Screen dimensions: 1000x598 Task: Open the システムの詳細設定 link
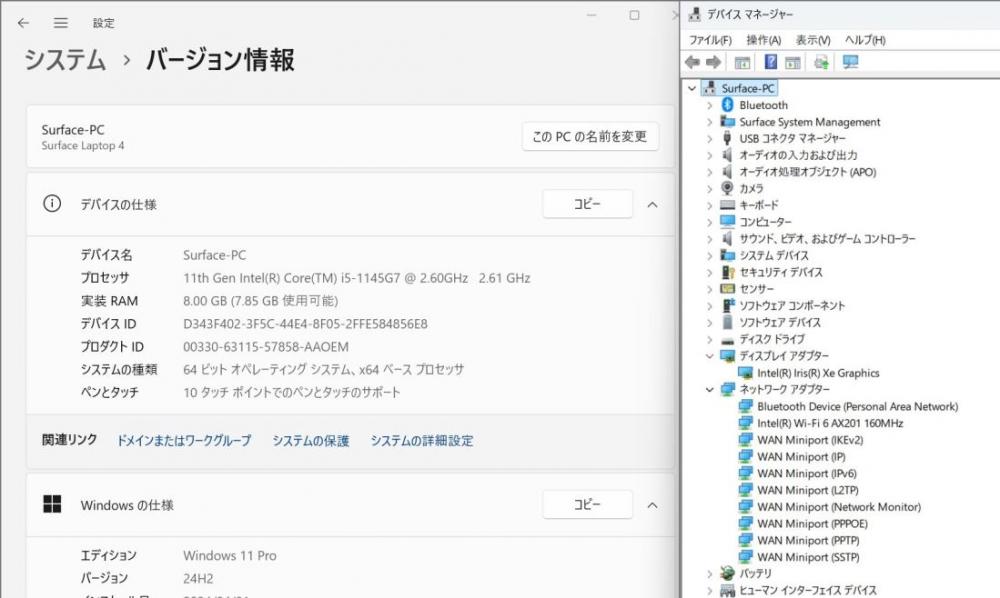422,441
